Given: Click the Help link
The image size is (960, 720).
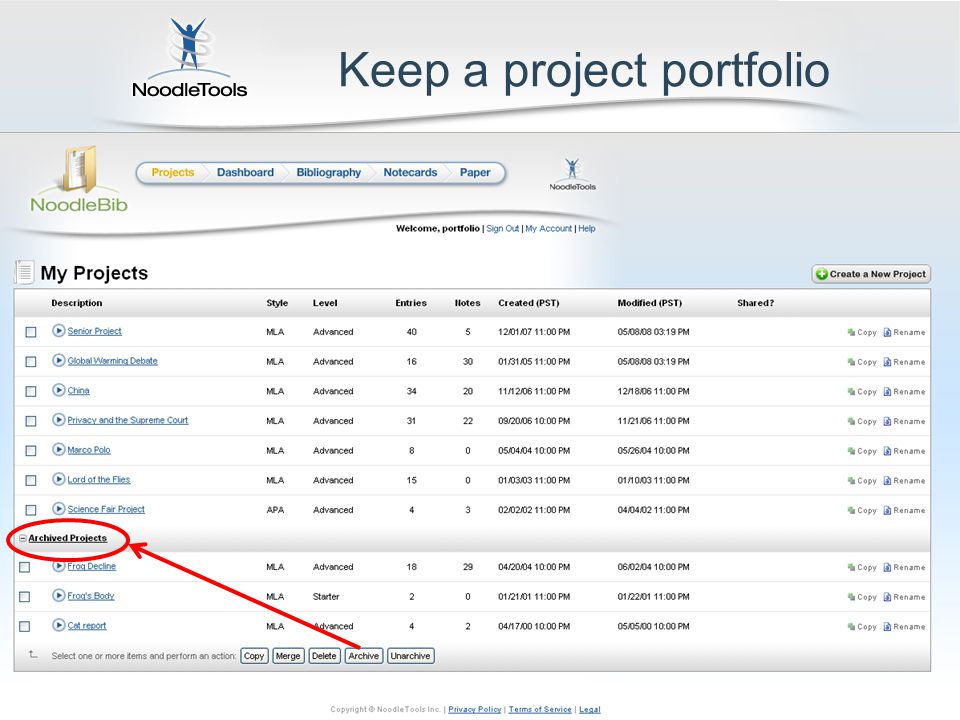Looking at the screenshot, I should click(587, 228).
